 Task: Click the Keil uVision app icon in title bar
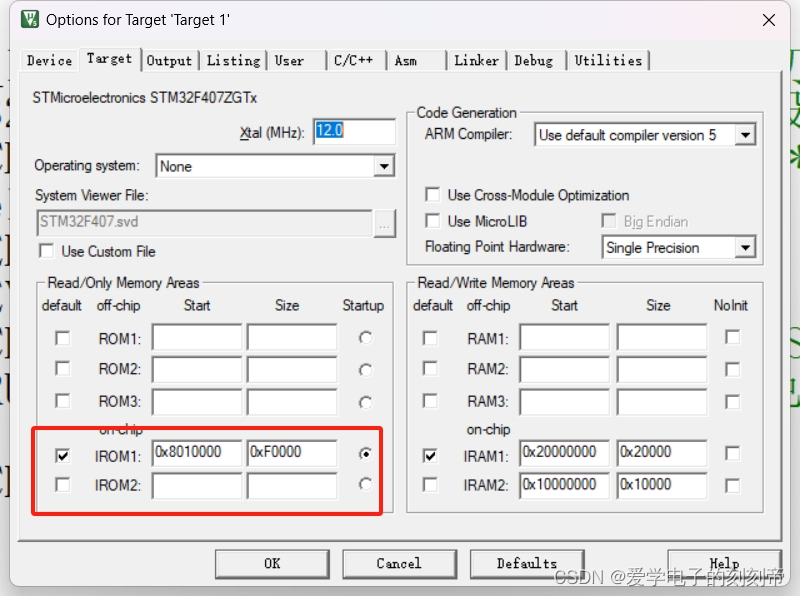click(x=30, y=19)
